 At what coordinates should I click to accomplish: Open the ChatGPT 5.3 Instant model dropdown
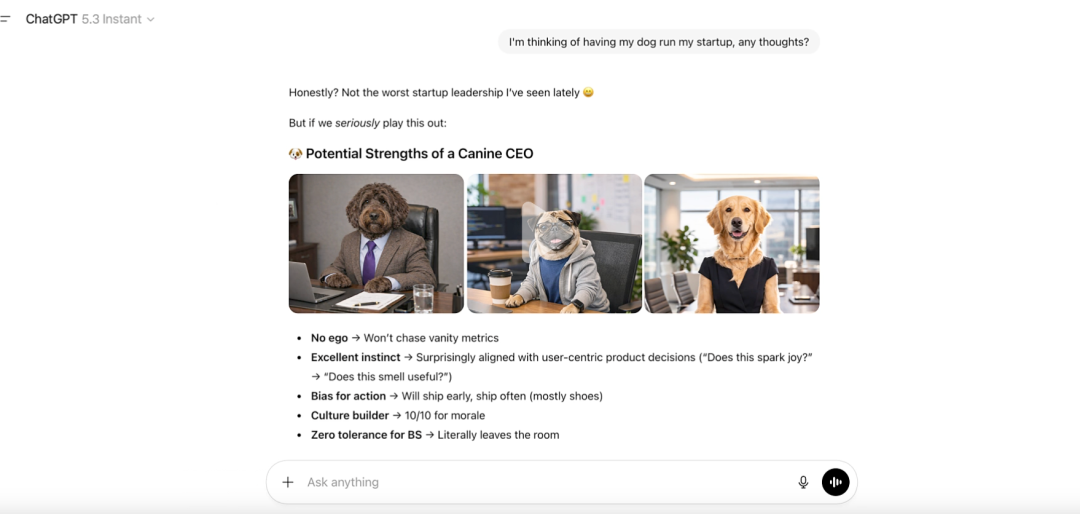coord(90,19)
